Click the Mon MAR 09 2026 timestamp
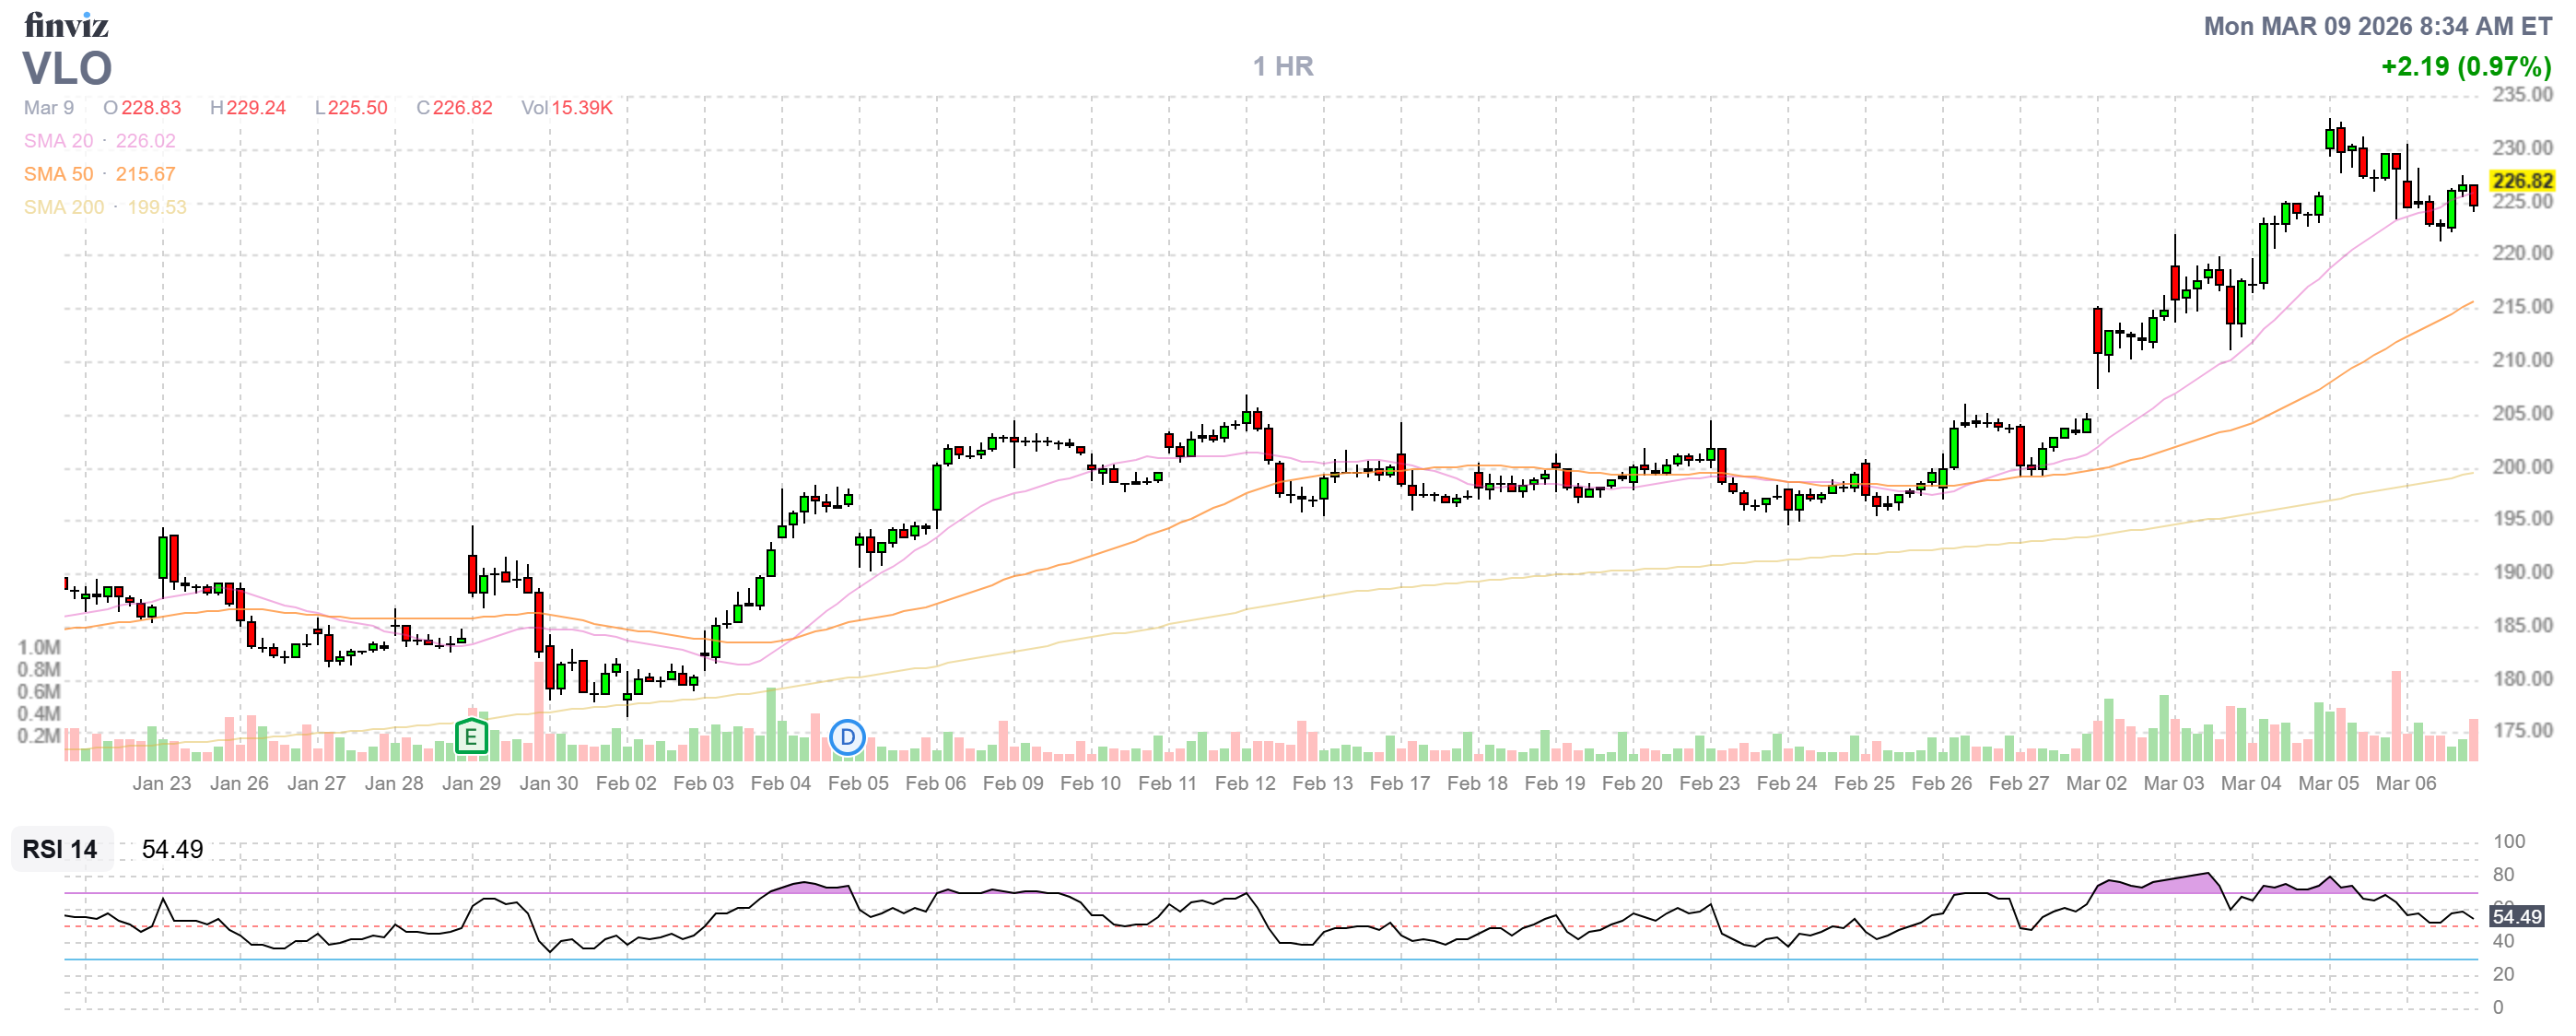Screen dimensions: 2576x1036 [x=2377, y=26]
